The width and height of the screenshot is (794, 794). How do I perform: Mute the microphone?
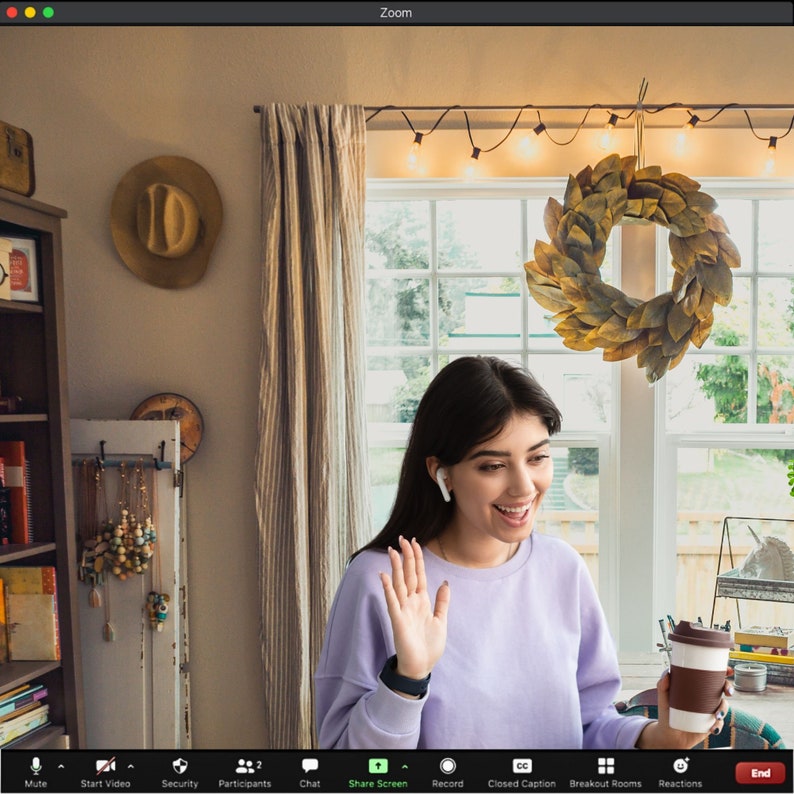click(35, 772)
